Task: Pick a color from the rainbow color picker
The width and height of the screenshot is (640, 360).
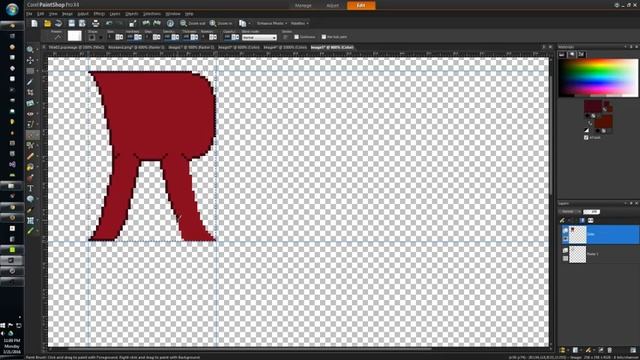Action: [598, 78]
